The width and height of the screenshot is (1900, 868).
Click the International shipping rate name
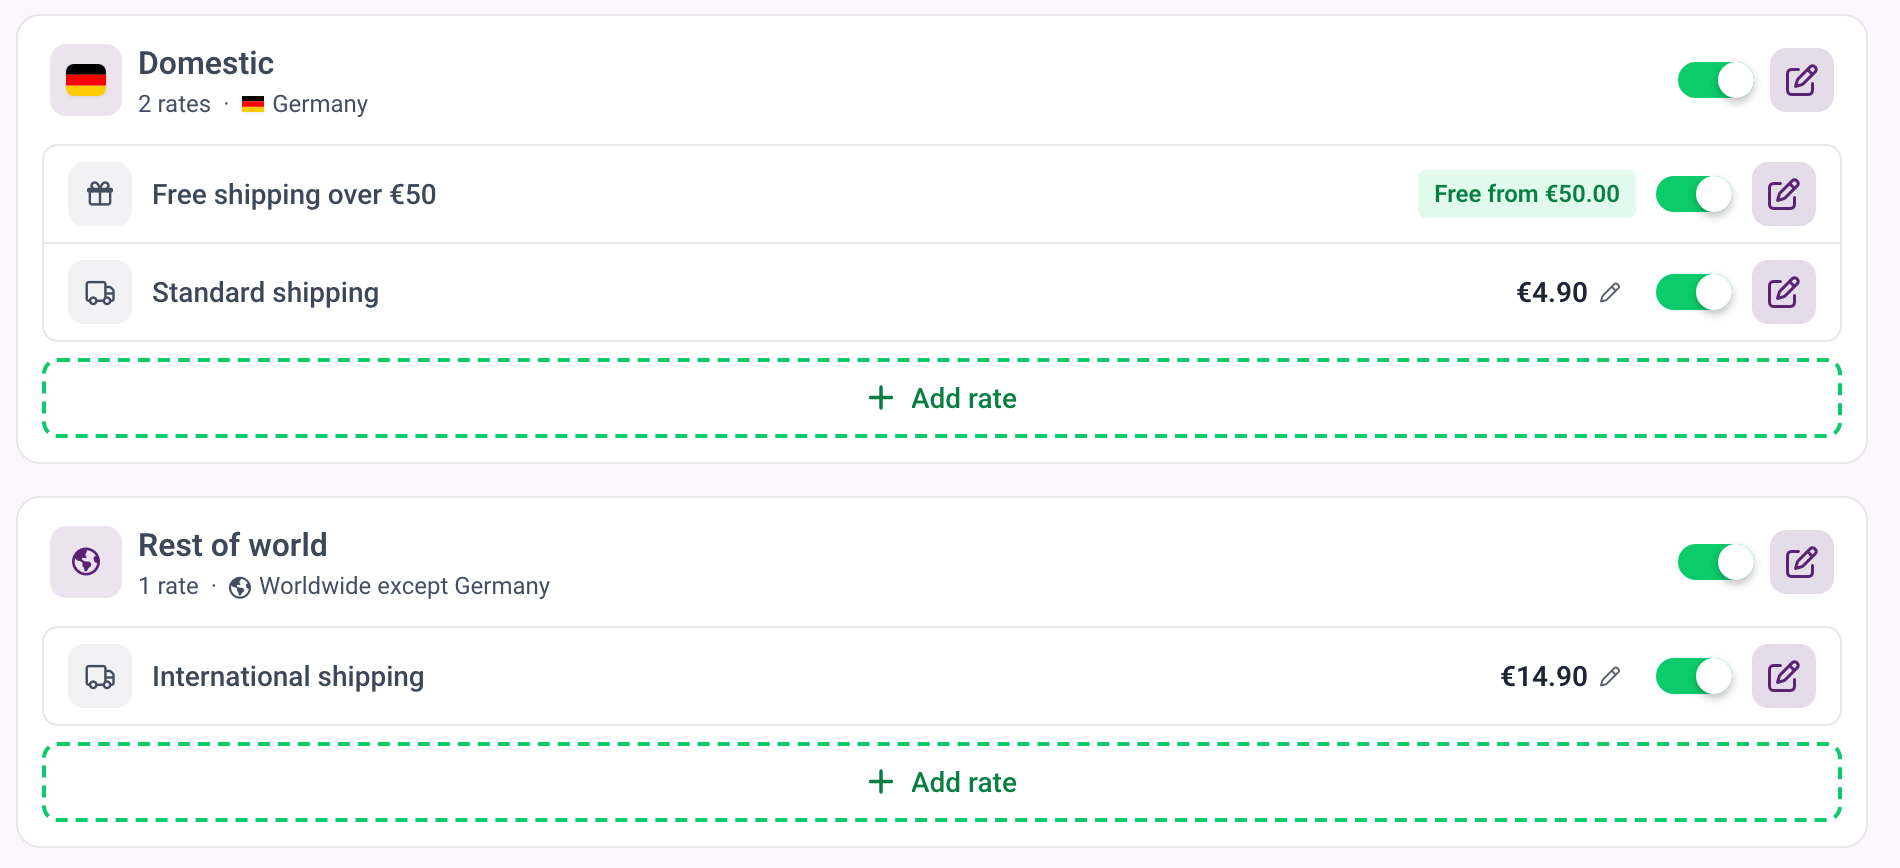coord(288,677)
